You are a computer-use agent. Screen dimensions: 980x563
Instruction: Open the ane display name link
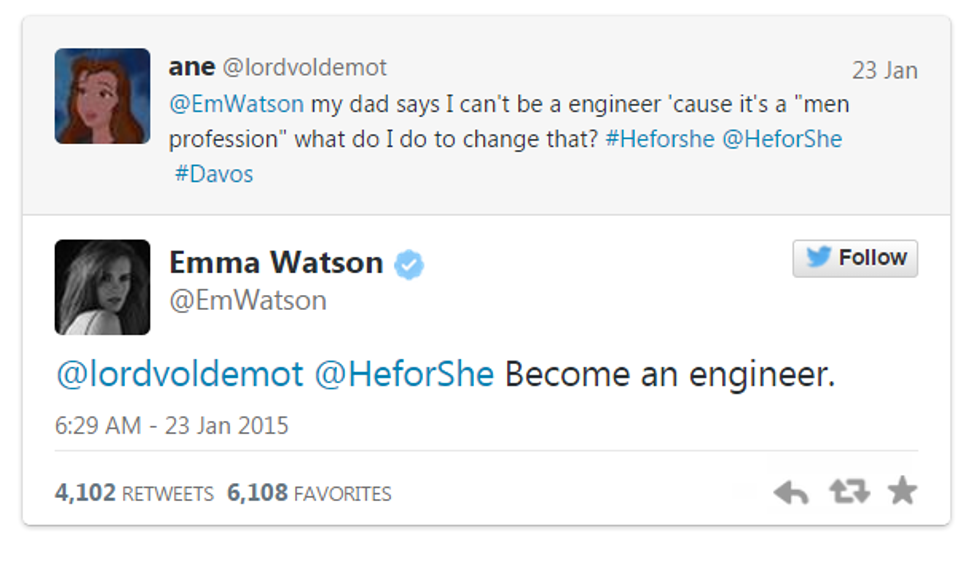(x=191, y=67)
